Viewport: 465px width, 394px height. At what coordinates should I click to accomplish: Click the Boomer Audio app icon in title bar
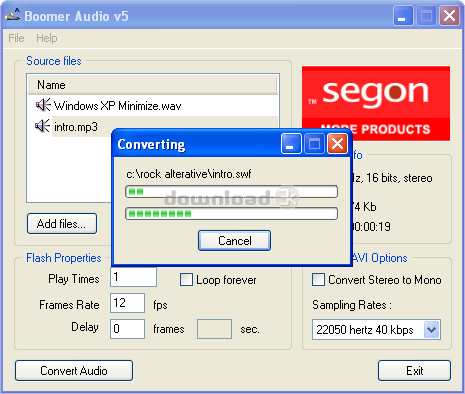click(x=13, y=15)
